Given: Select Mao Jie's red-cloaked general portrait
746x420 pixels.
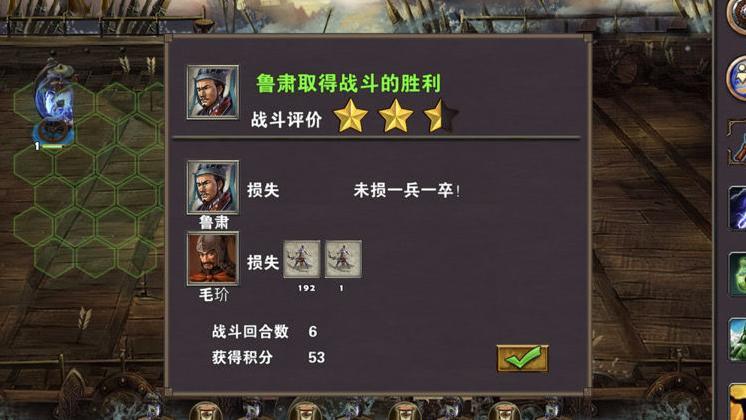Looking at the screenshot, I should (213, 258).
